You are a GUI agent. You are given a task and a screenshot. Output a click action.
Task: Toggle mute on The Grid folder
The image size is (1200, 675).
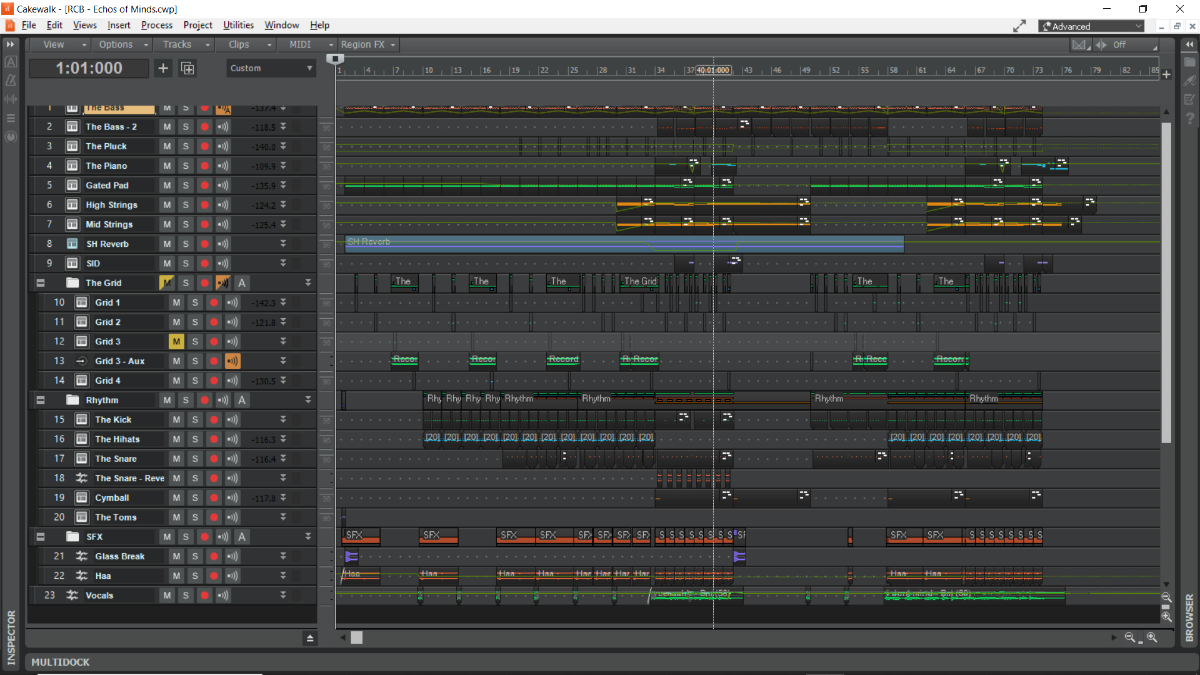point(167,283)
